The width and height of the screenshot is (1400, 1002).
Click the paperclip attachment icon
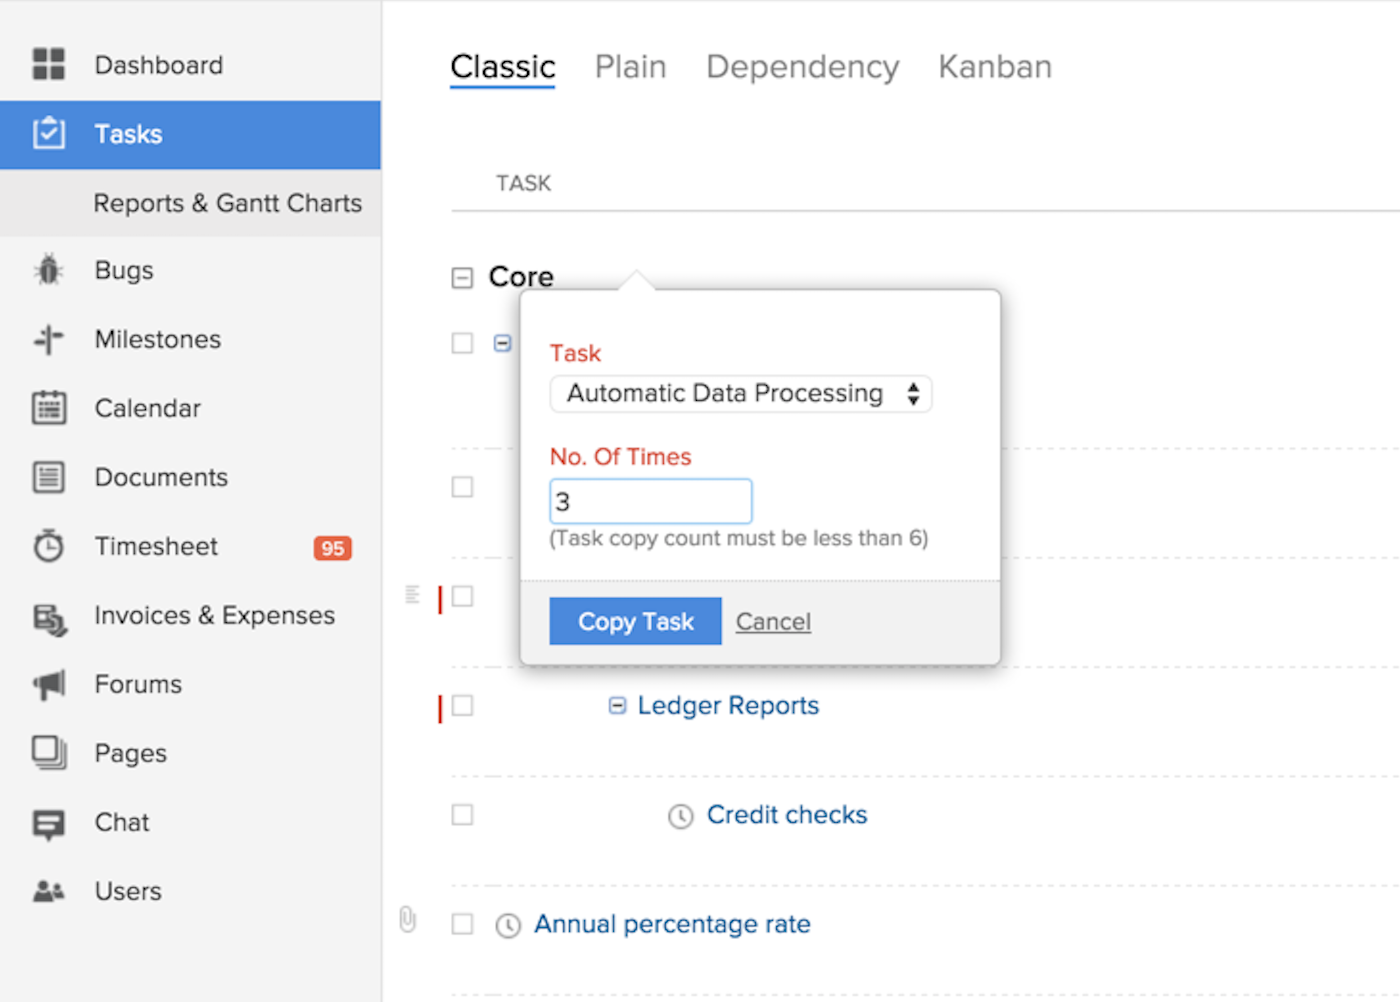click(407, 919)
